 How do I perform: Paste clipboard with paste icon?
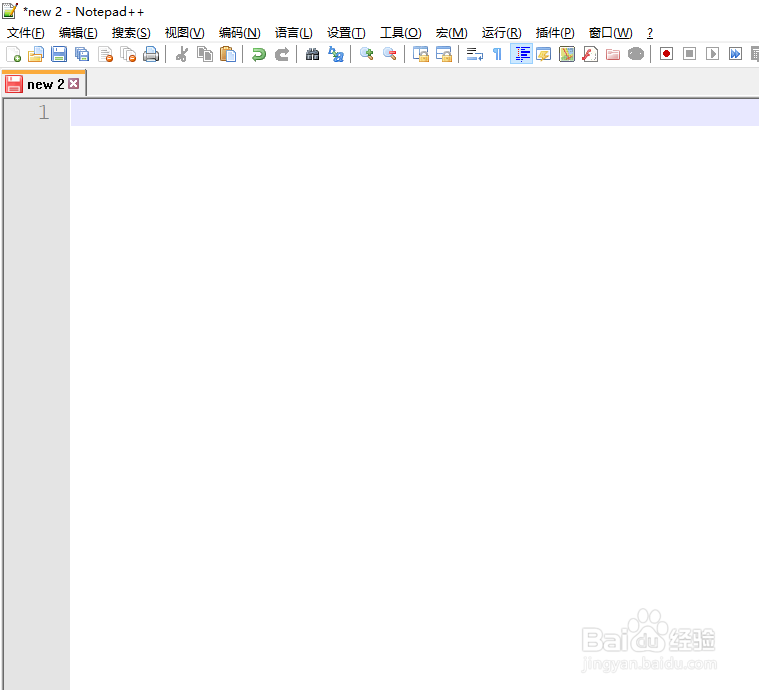[x=228, y=54]
